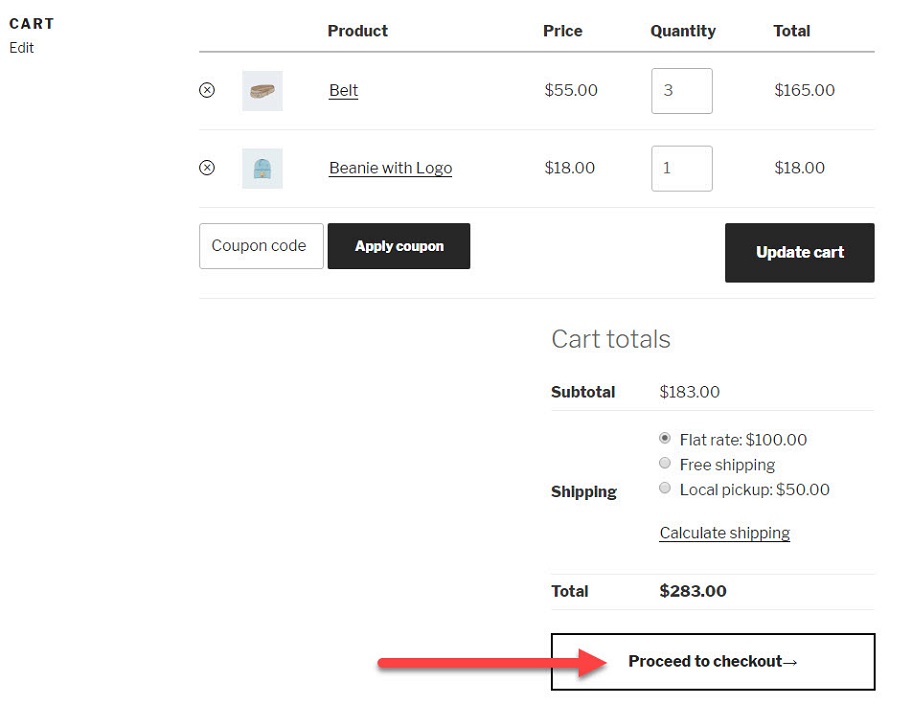This screenshot has height=705, width=912.
Task: Proceed to checkout
Action: tap(713, 662)
